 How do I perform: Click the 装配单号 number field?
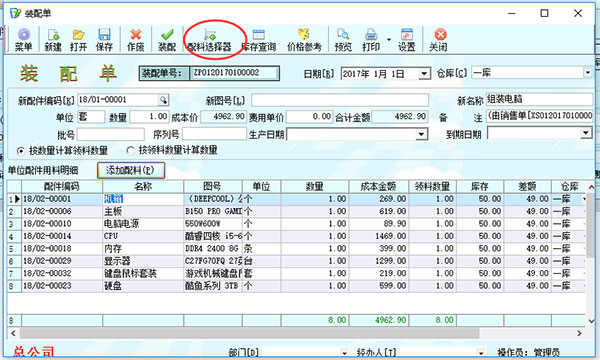tap(234, 73)
